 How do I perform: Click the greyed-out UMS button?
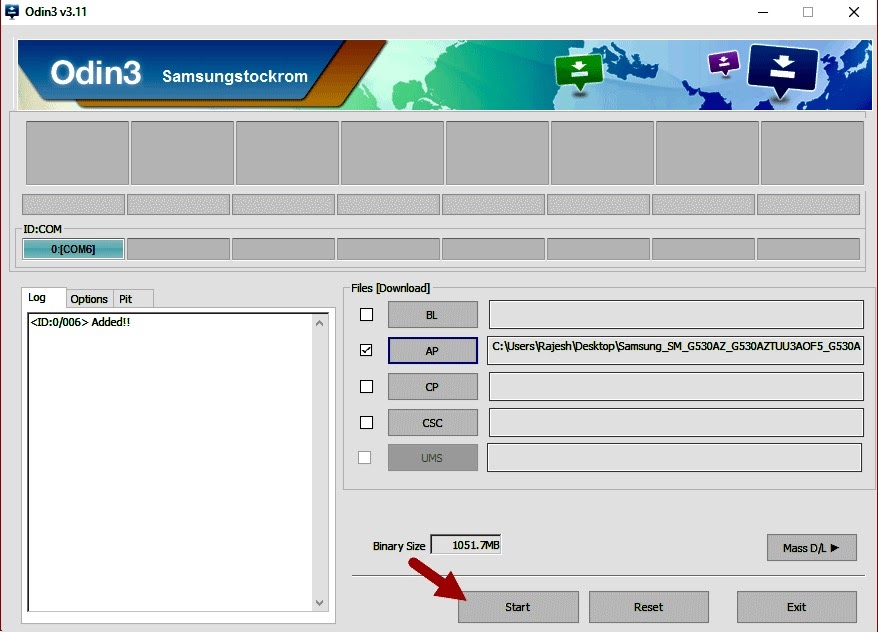[432, 457]
